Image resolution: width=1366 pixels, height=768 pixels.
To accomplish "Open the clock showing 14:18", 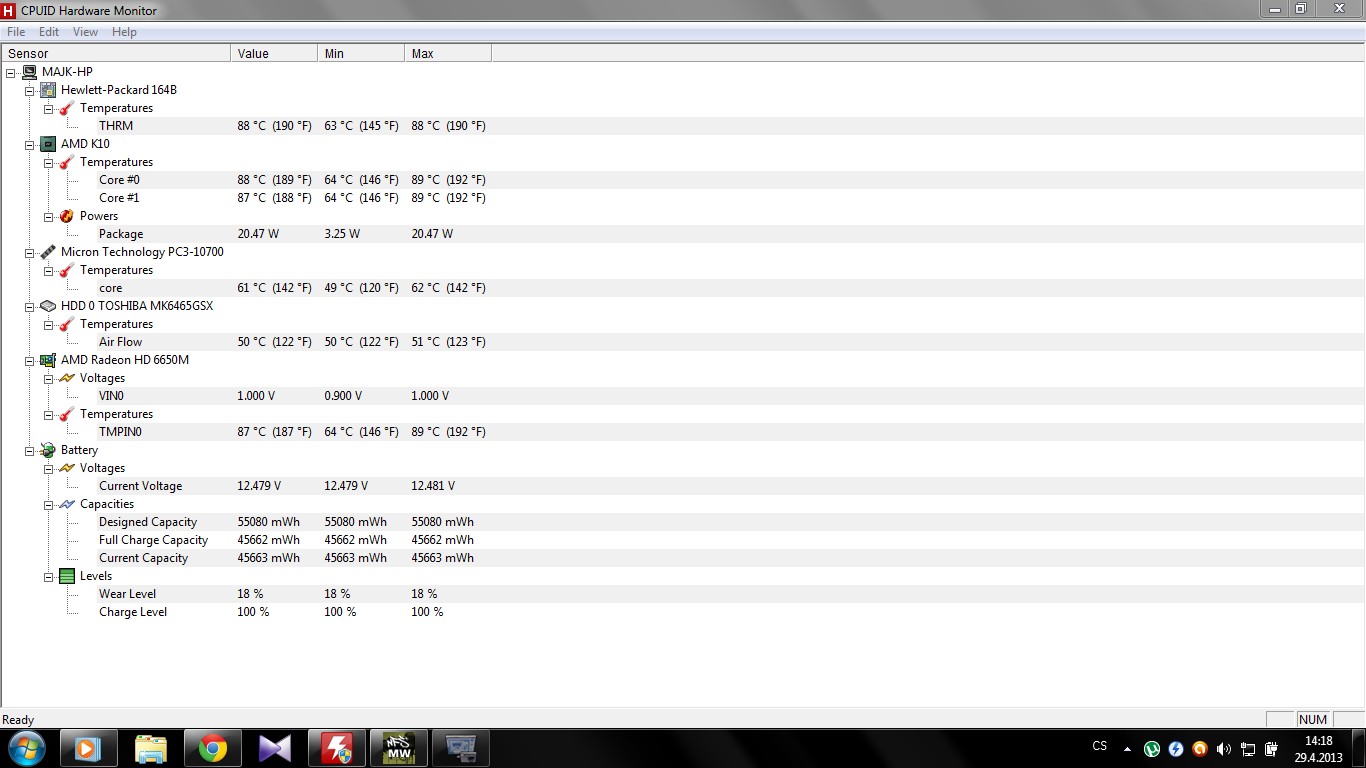I will point(1319,748).
